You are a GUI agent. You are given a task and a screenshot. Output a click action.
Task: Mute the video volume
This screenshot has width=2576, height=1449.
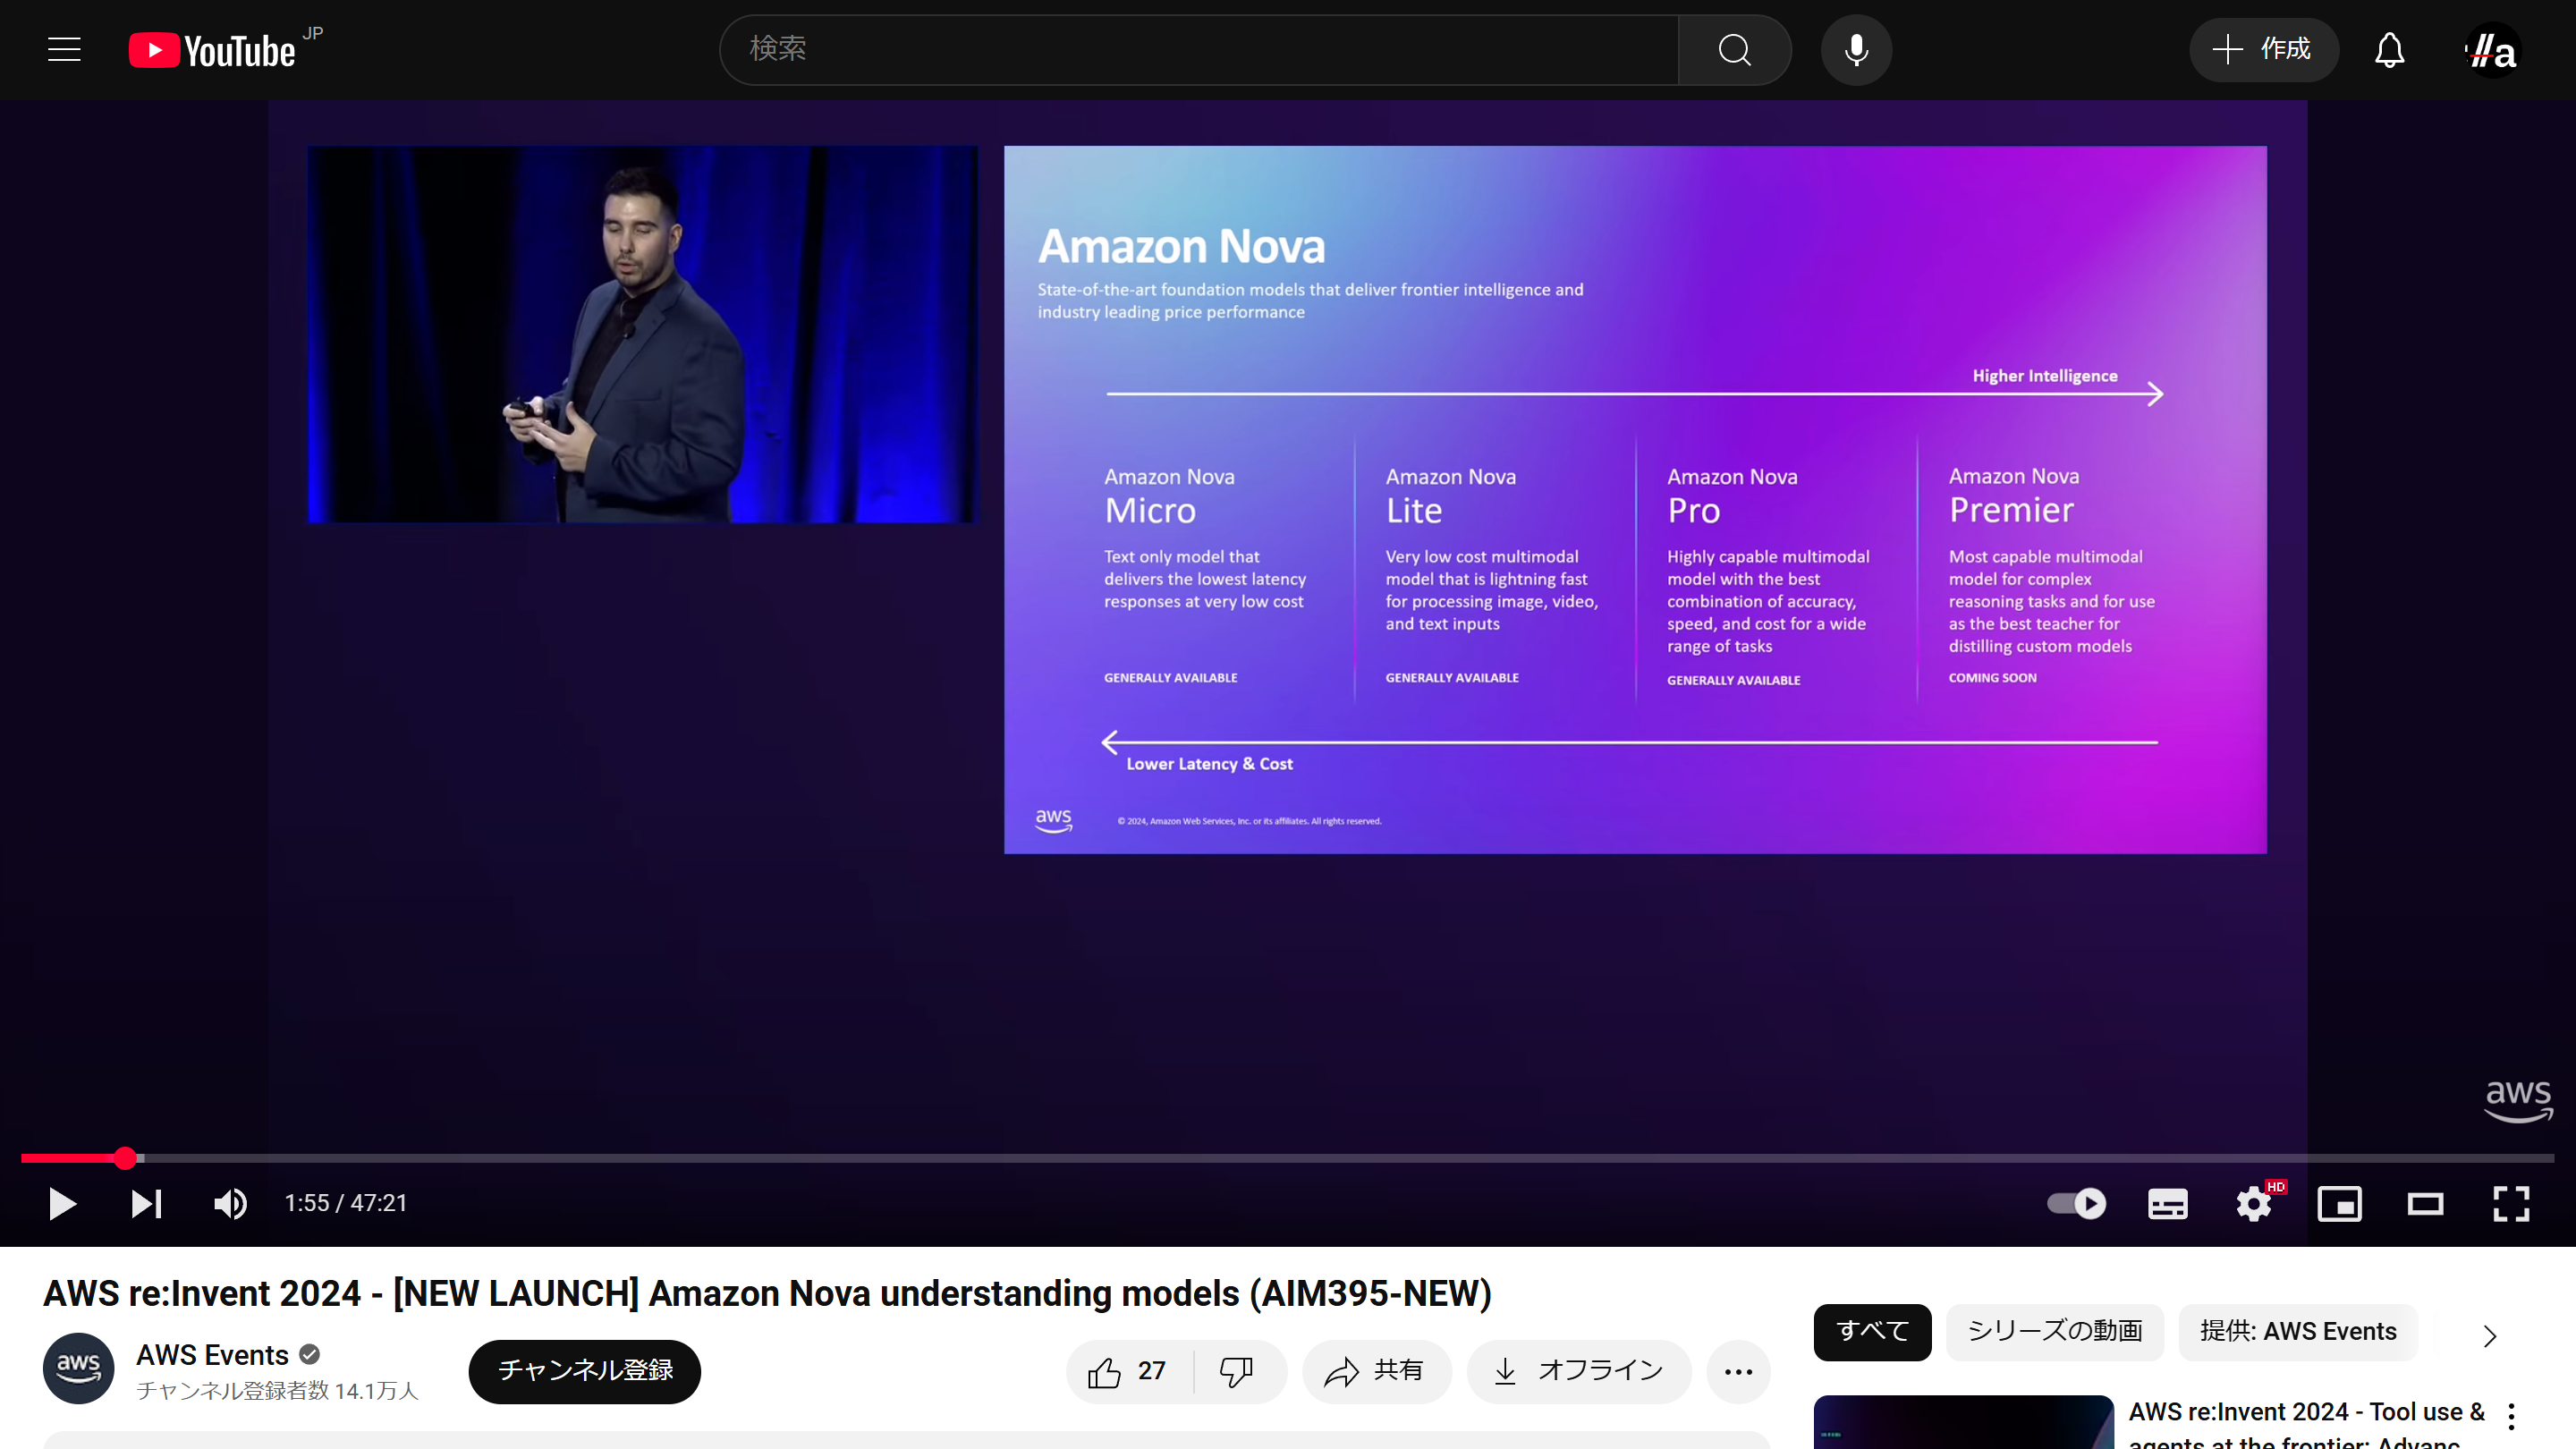coord(231,1203)
